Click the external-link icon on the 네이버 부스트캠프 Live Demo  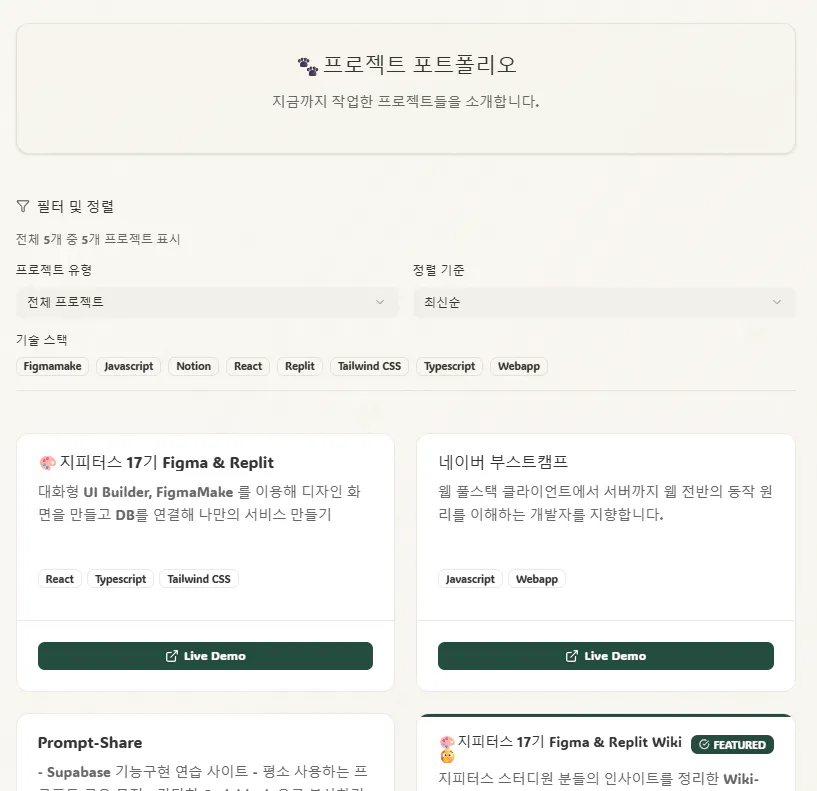coord(568,655)
